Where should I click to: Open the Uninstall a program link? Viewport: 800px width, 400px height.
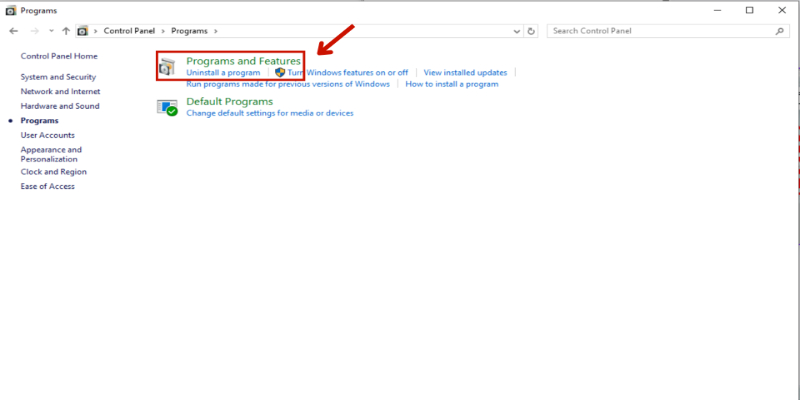tap(223, 73)
